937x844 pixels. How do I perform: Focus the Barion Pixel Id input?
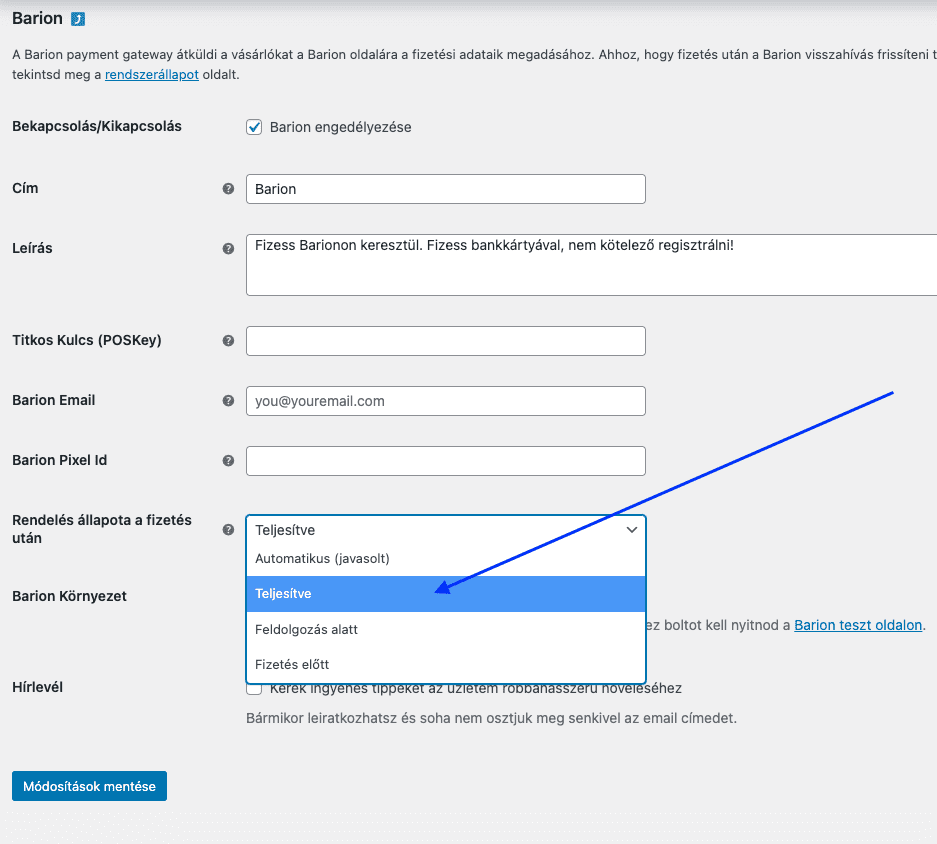click(446, 461)
